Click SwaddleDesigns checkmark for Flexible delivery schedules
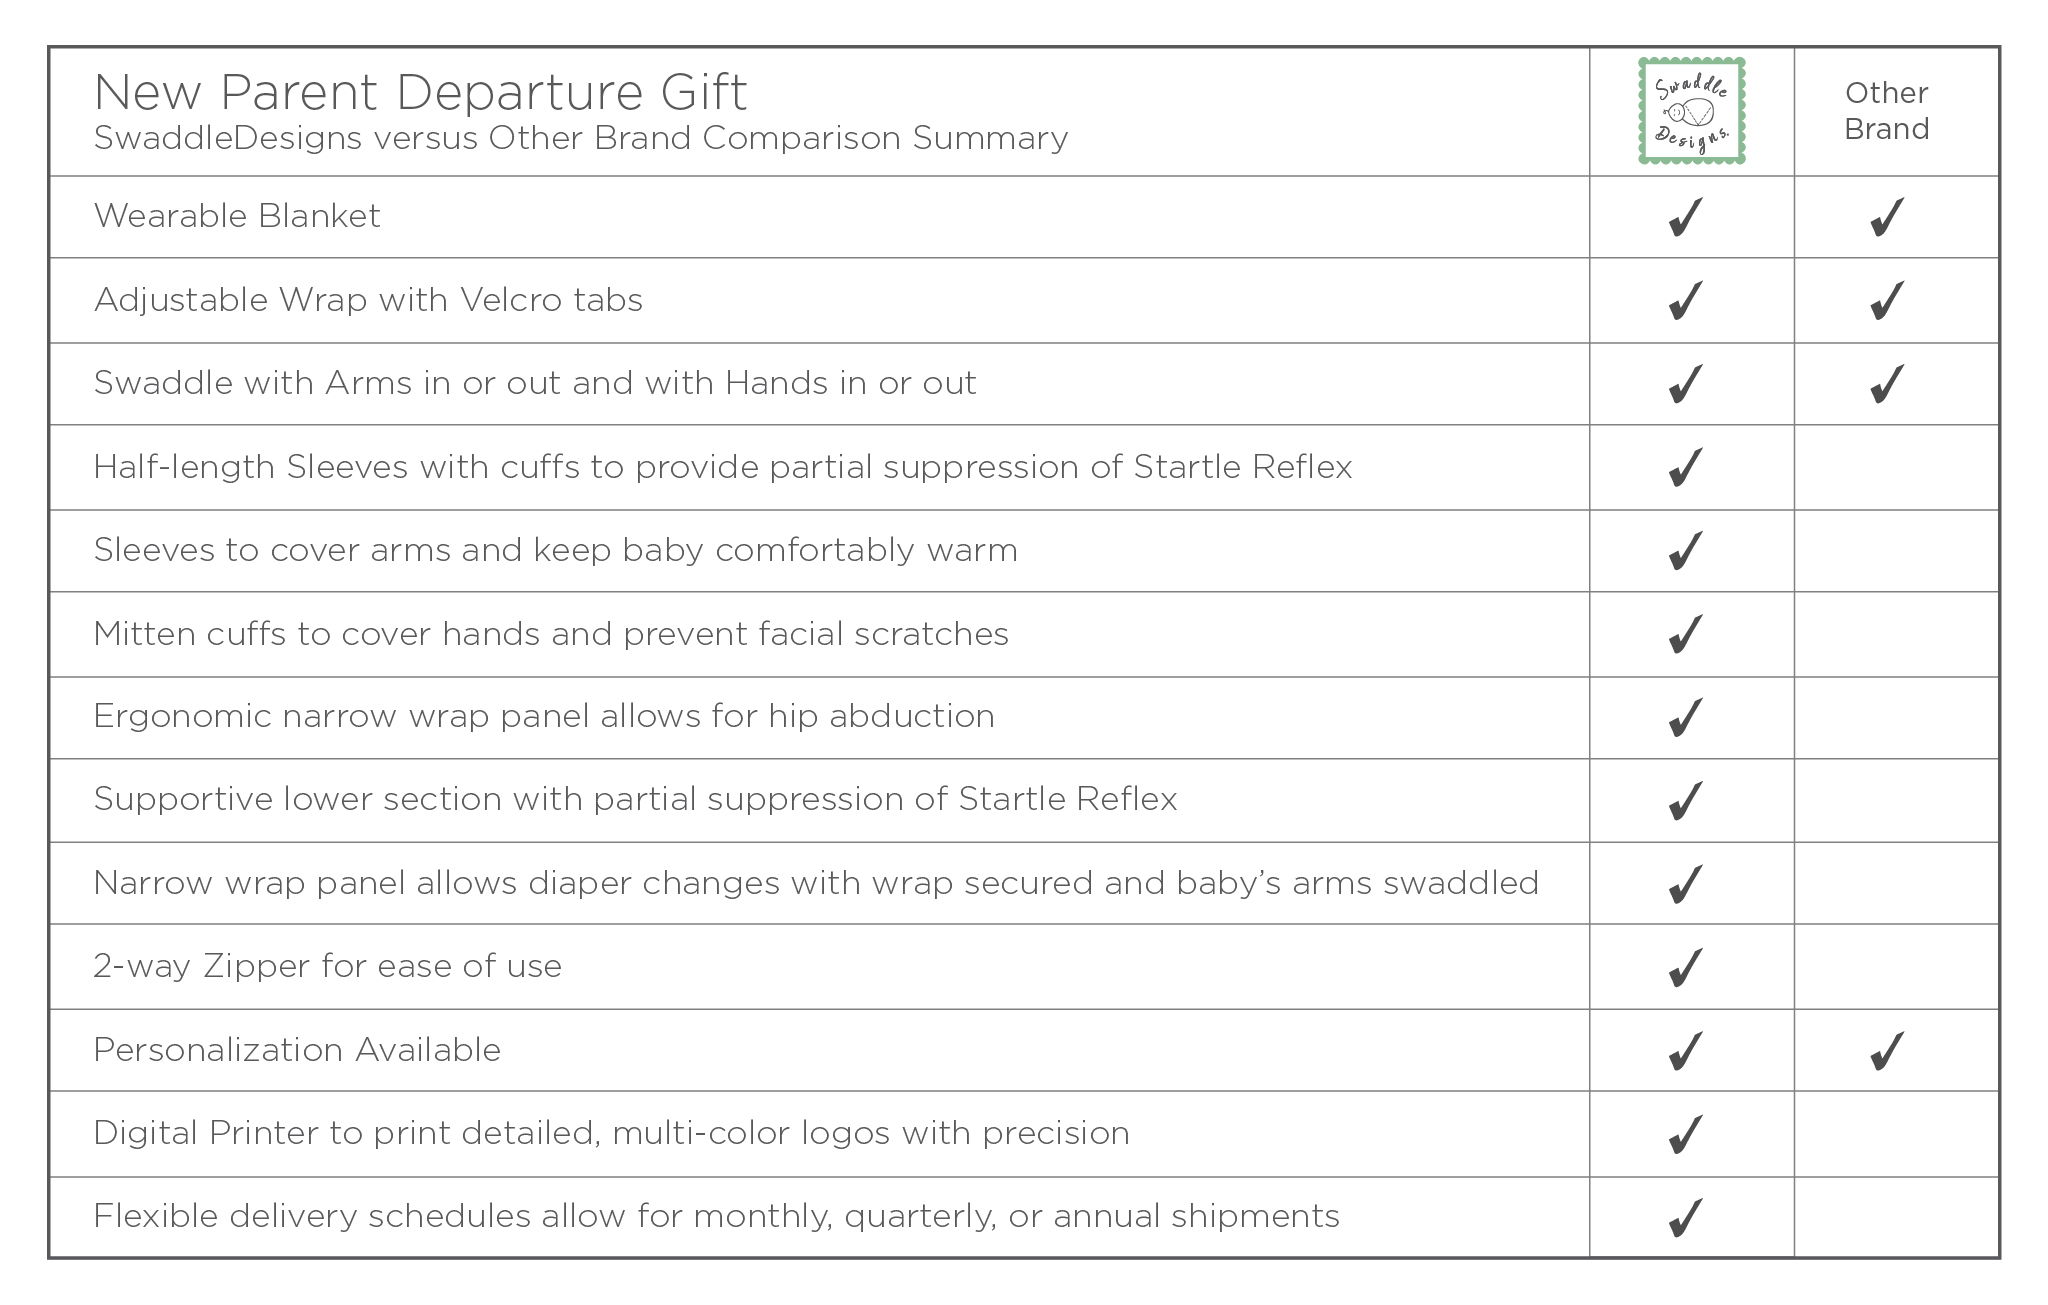Image resolution: width=2048 pixels, height=1305 pixels. click(1686, 1217)
